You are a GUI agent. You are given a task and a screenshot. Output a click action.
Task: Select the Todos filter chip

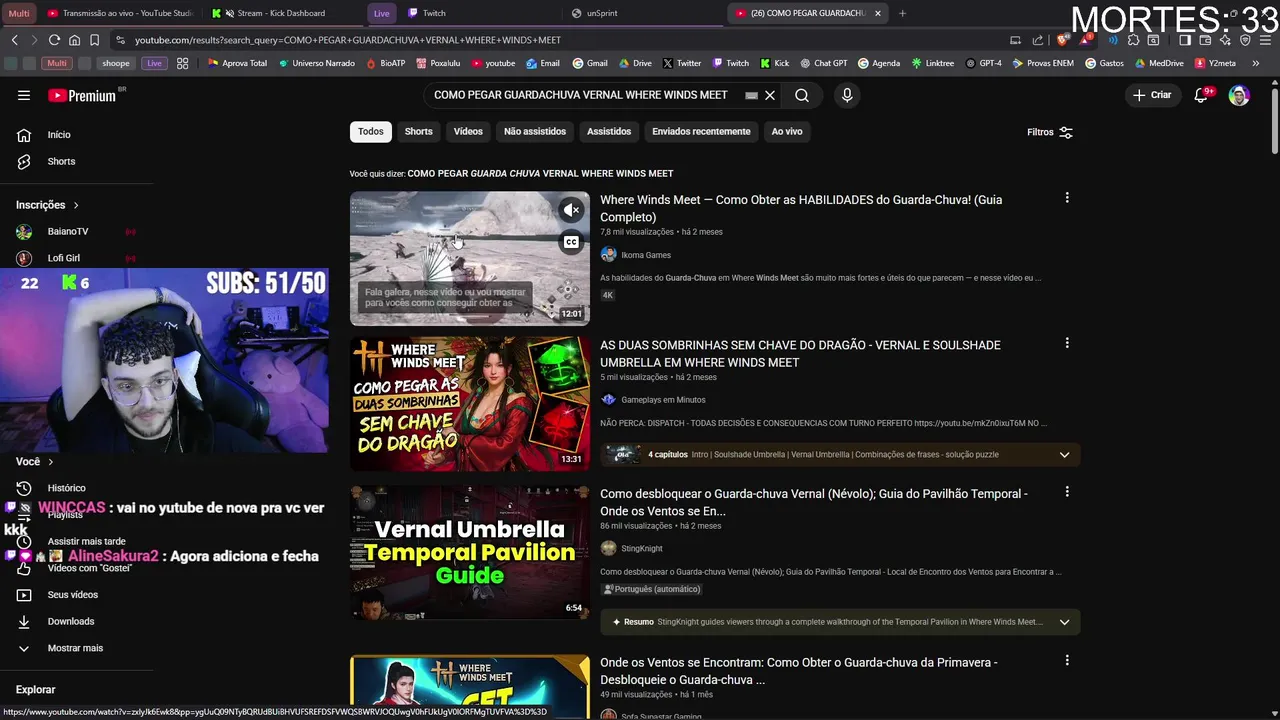(x=371, y=131)
